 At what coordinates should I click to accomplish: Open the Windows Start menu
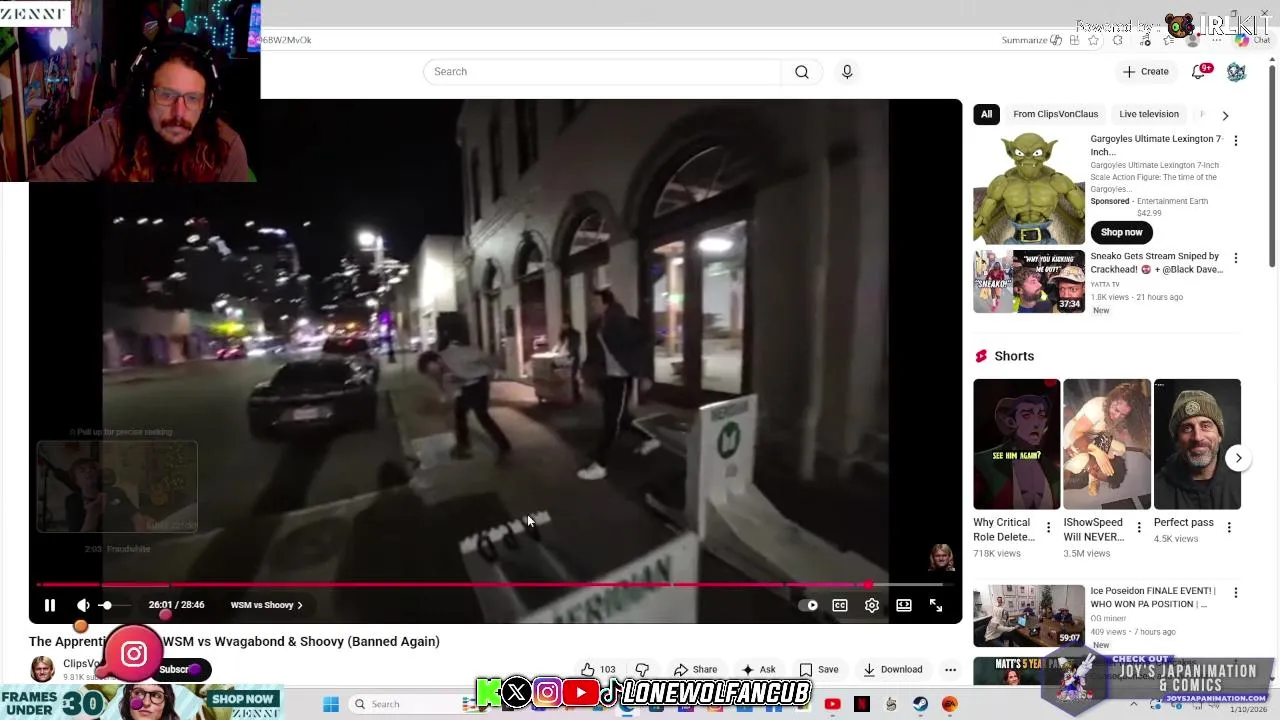[331, 704]
